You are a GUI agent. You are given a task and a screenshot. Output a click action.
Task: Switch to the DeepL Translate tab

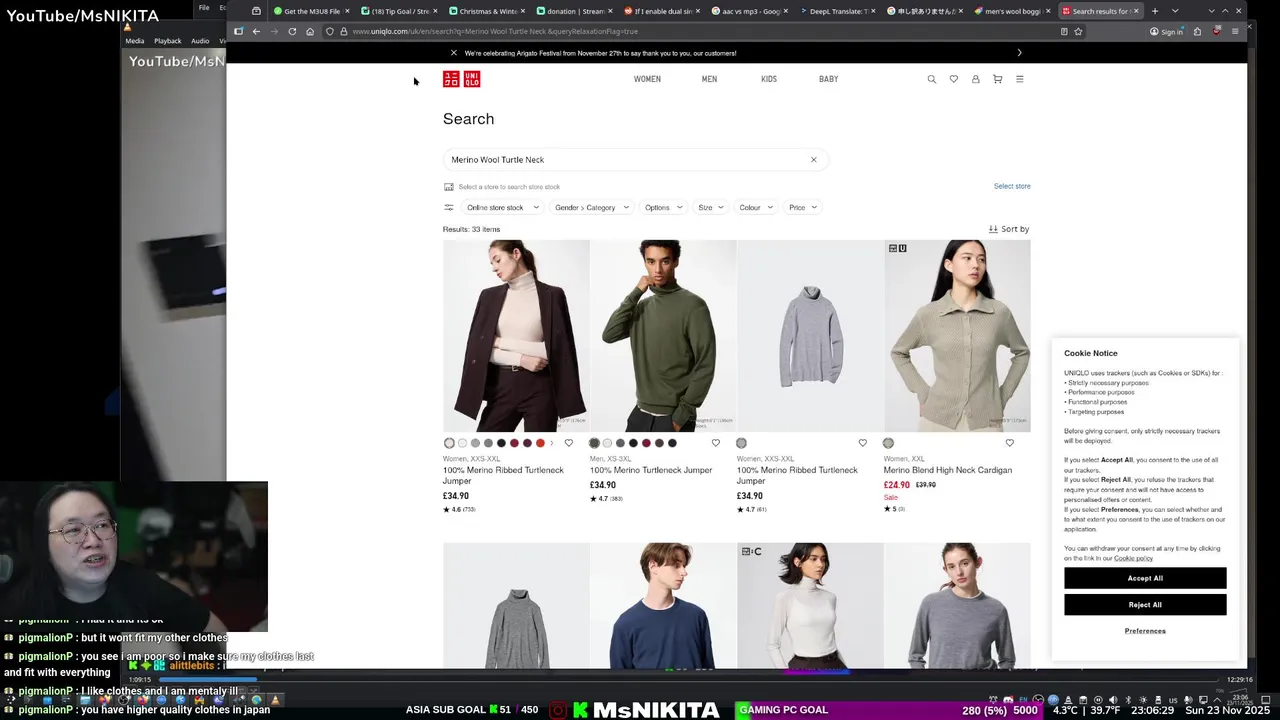pyautogui.click(x=837, y=11)
